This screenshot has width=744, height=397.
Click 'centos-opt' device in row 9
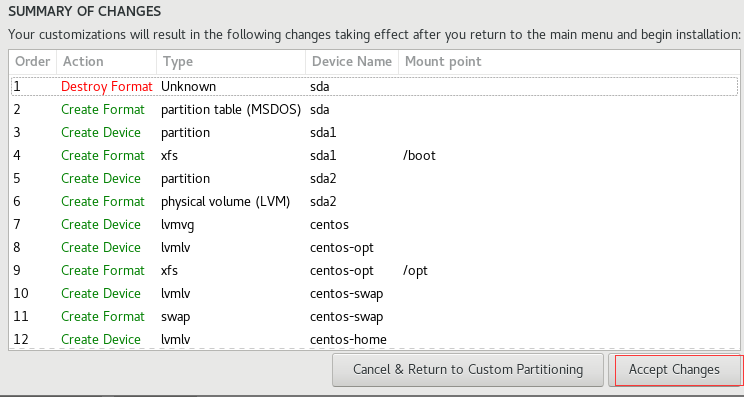coord(342,271)
